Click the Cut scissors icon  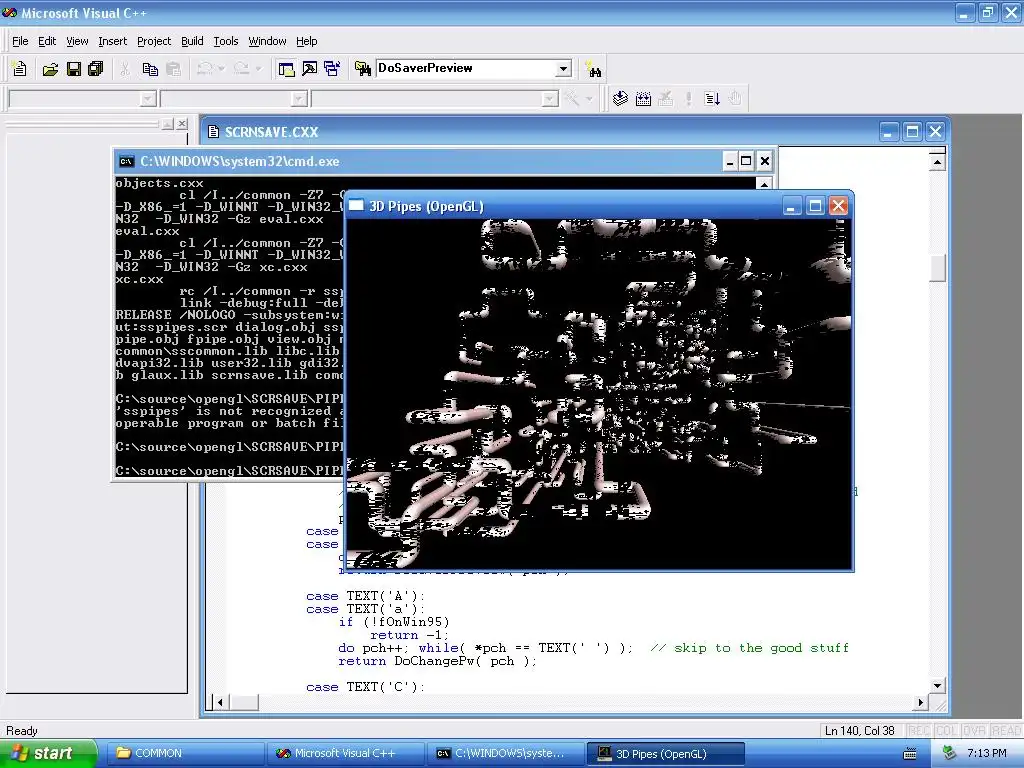tap(125, 69)
